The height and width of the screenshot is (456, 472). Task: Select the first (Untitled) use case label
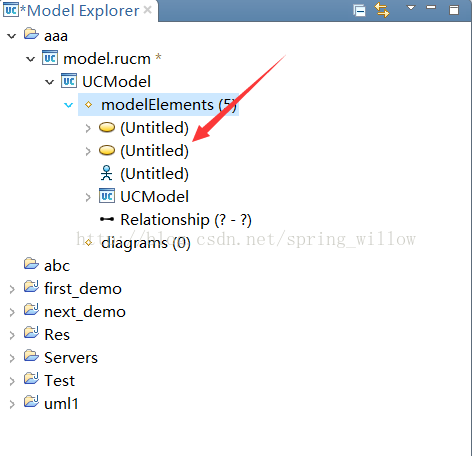[x=154, y=128]
